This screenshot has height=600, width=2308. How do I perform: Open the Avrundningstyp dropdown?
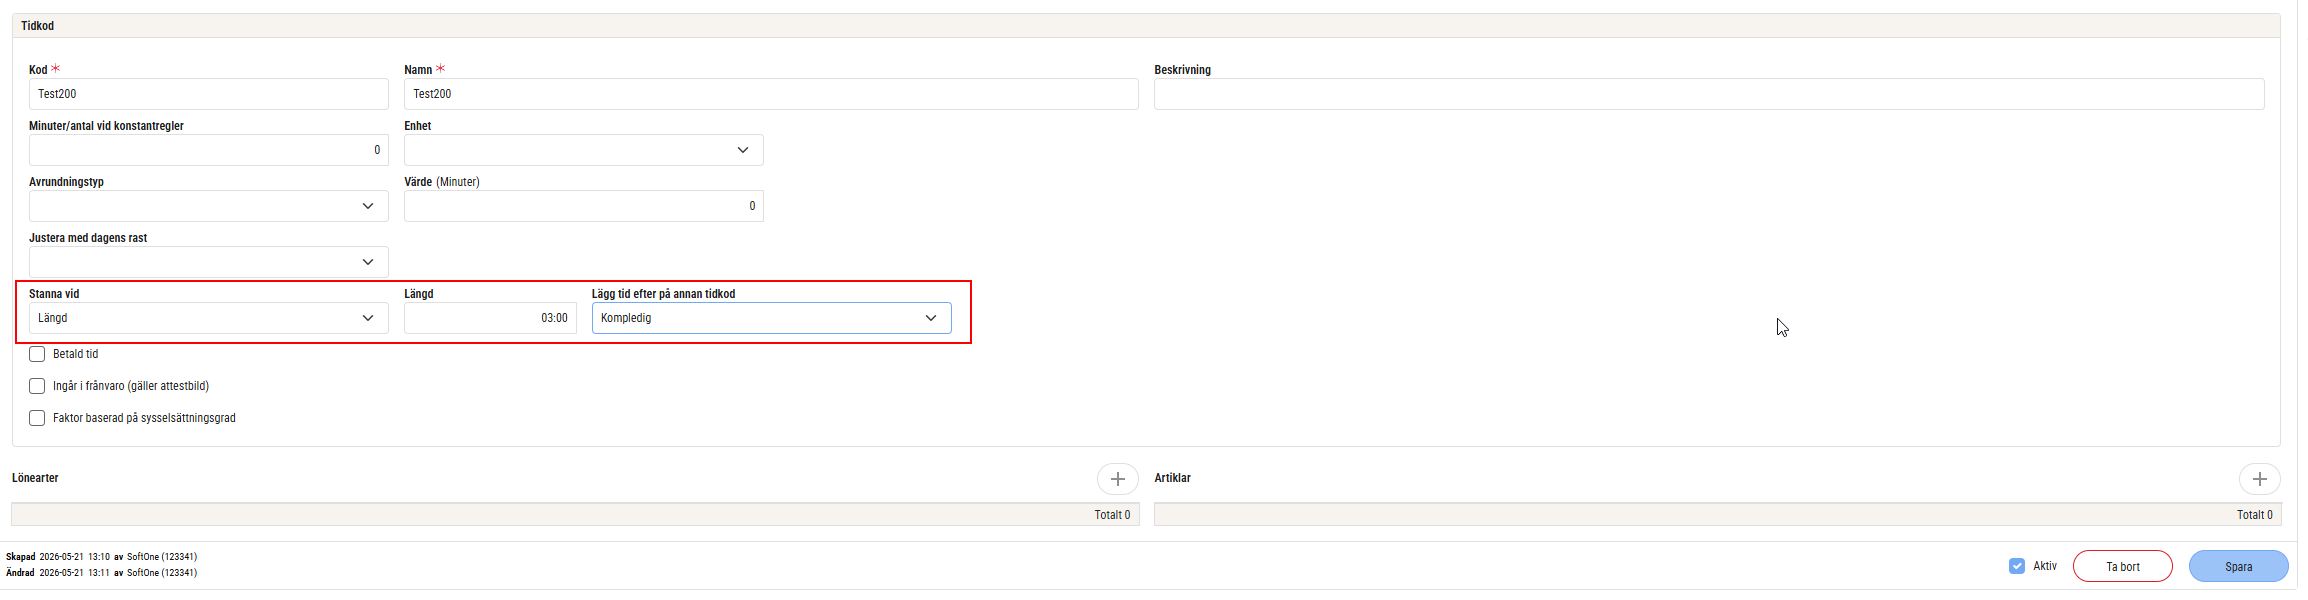208,206
